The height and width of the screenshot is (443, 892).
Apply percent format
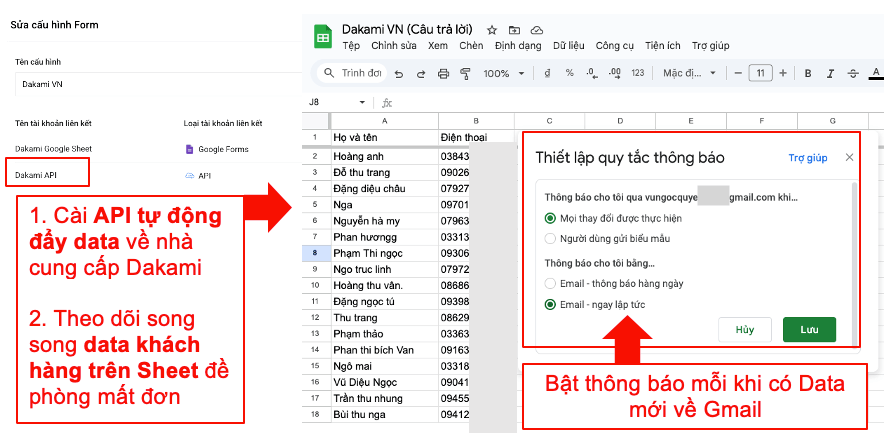click(x=569, y=73)
